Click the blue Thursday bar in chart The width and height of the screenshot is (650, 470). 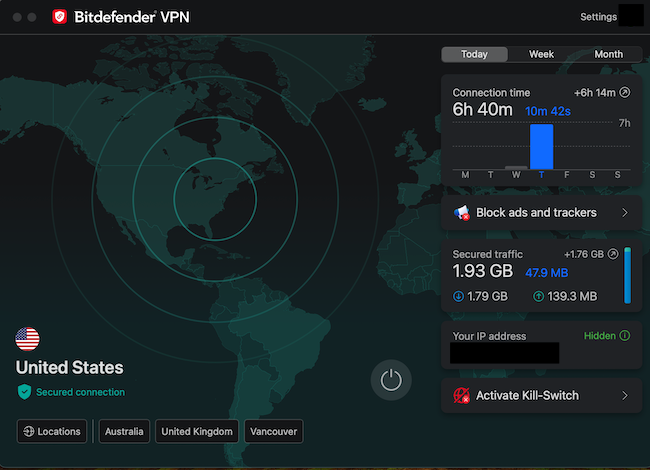coord(541,146)
